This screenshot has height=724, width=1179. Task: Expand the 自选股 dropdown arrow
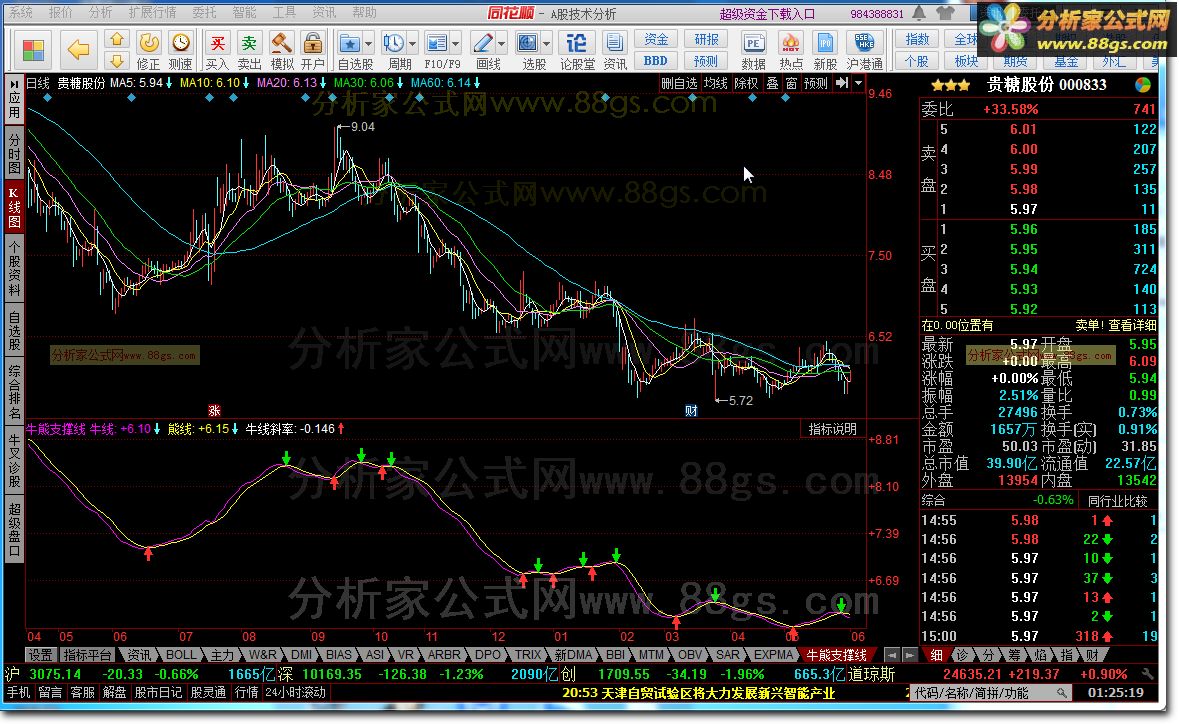coord(368,44)
